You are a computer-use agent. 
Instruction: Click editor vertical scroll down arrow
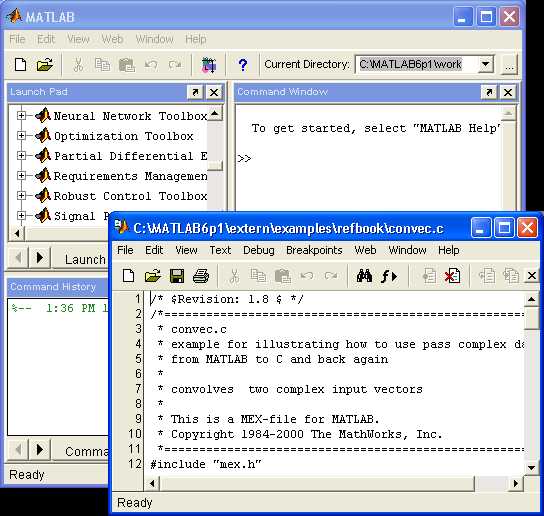(x=532, y=468)
